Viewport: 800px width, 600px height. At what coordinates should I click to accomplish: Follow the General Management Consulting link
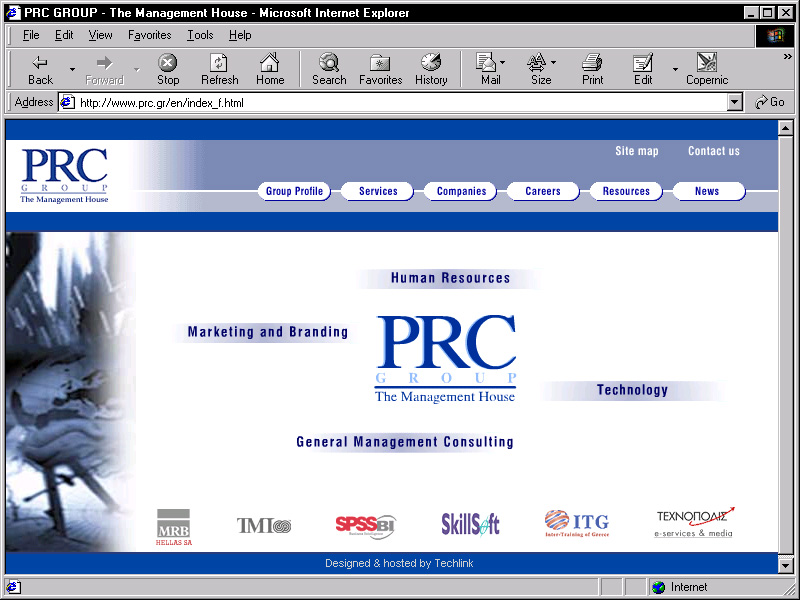point(405,442)
